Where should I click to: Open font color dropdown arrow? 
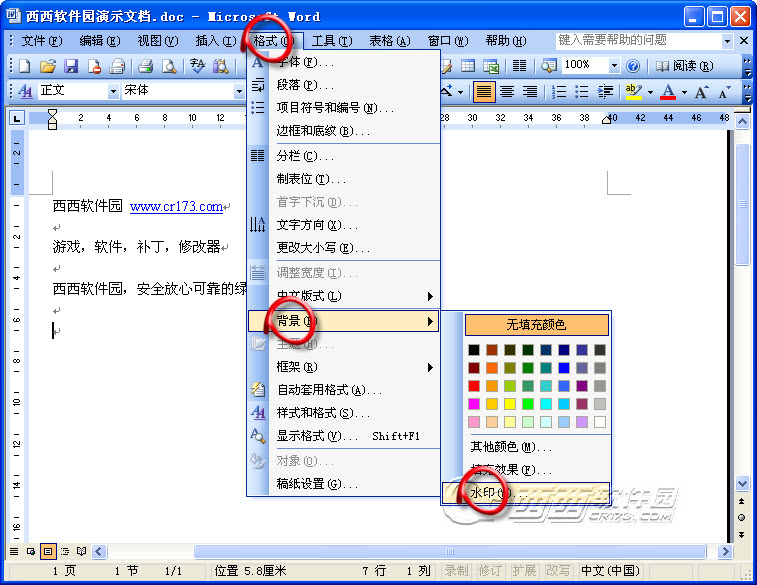click(684, 92)
